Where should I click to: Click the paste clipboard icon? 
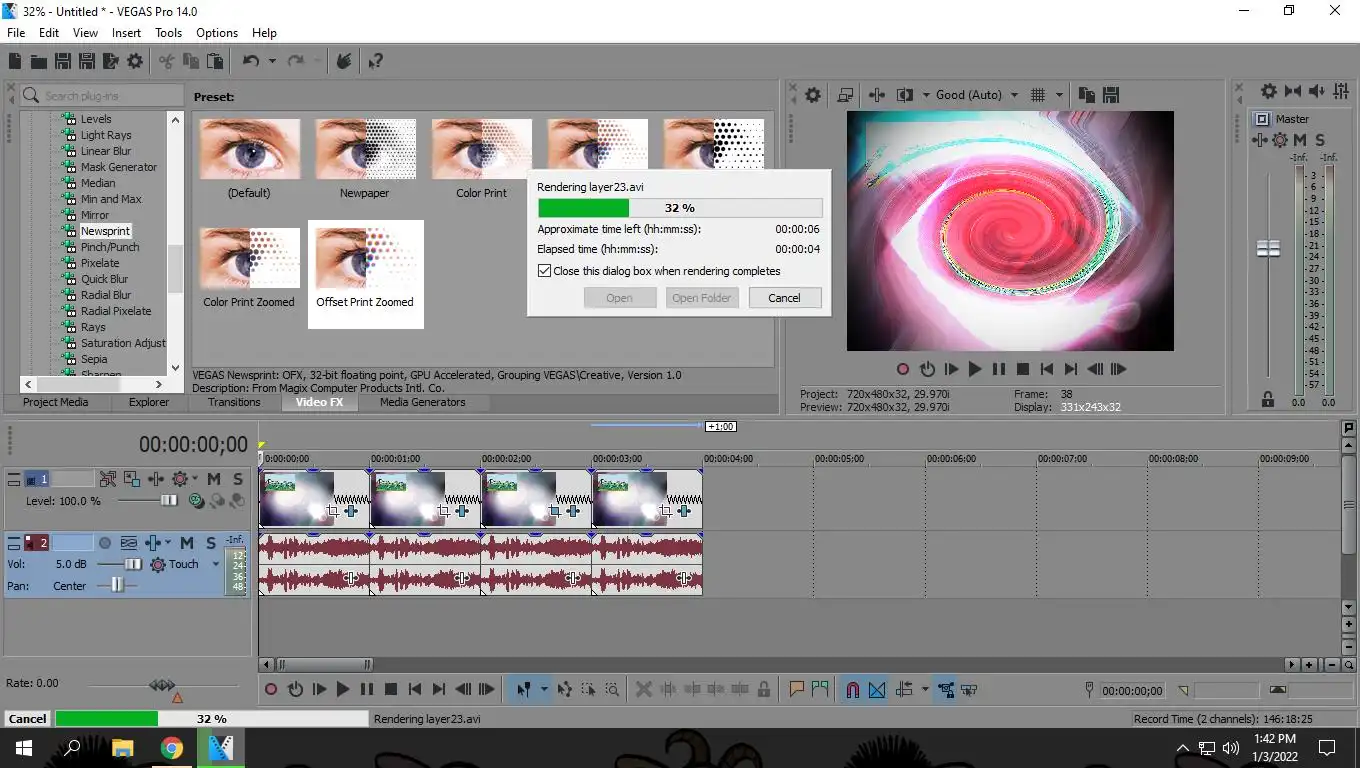click(x=215, y=61)
